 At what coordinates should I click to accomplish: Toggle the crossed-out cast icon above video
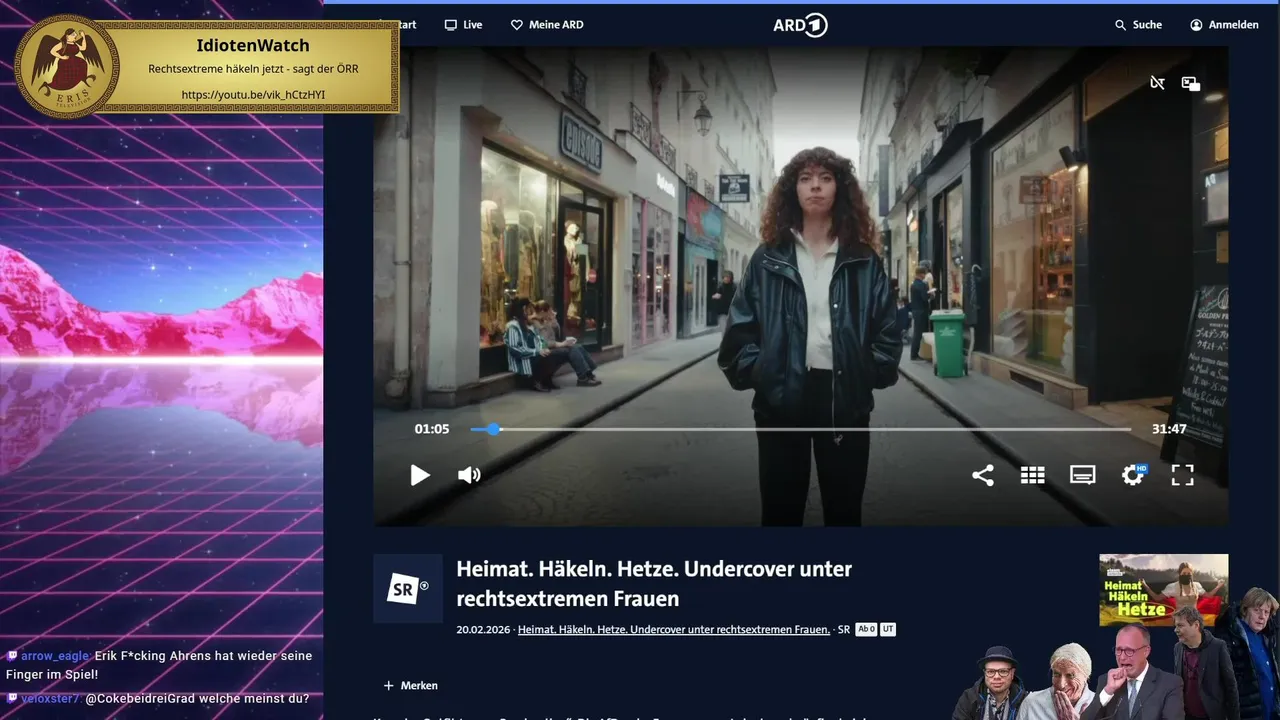1157,83
